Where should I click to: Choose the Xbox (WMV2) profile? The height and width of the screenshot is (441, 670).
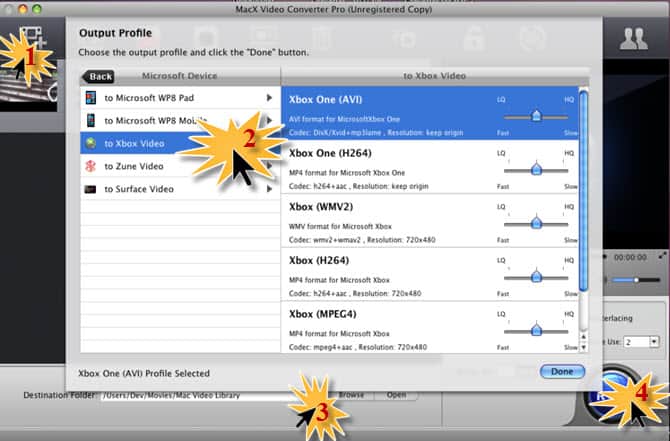pyautogui.click(x=430, y=220)
